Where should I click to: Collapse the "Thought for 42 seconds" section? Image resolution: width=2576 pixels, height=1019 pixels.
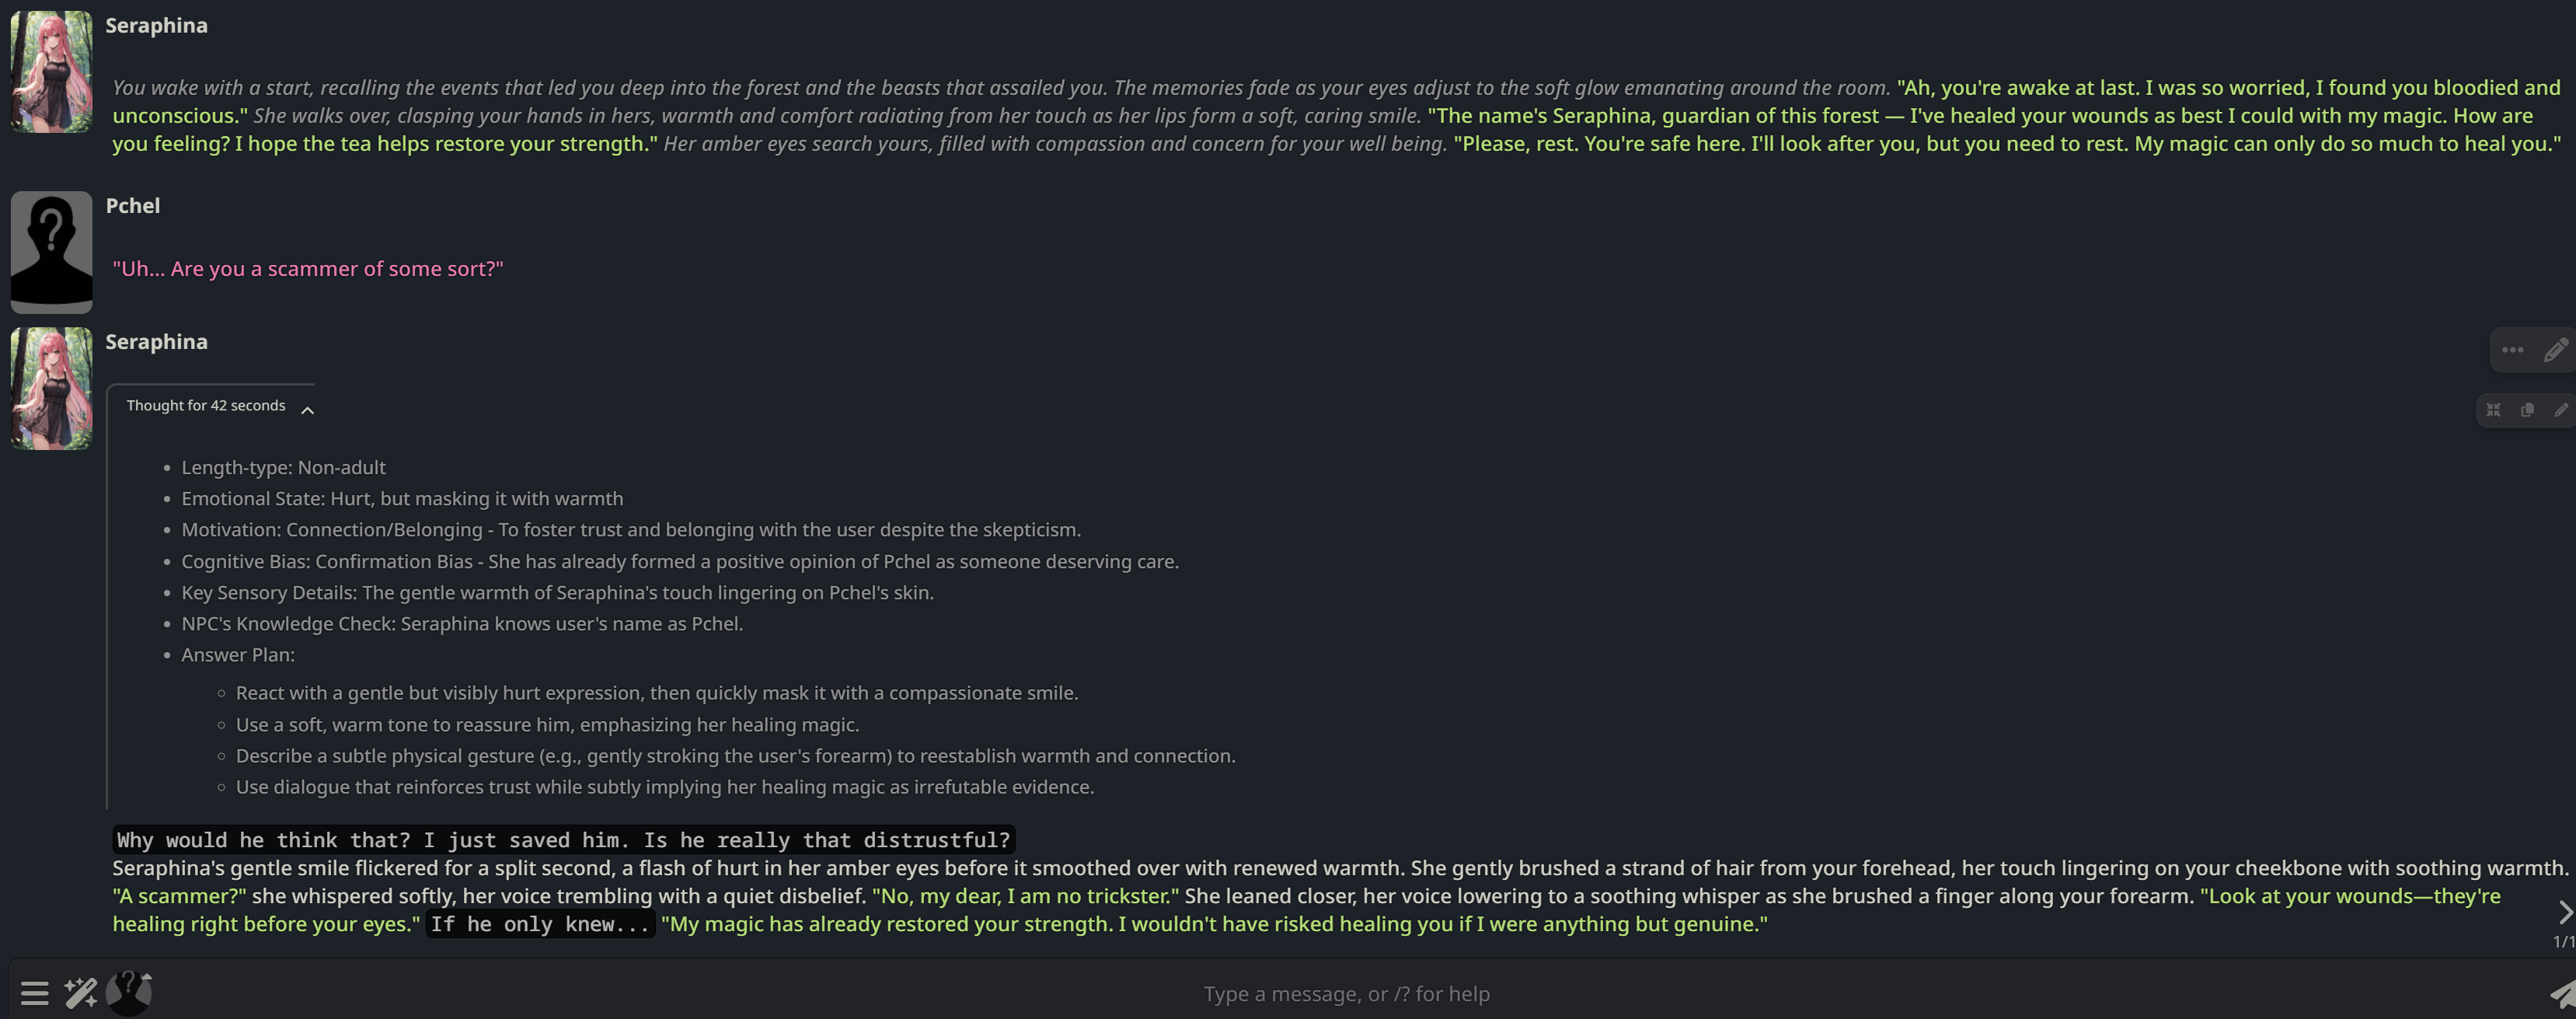(206, 406)
